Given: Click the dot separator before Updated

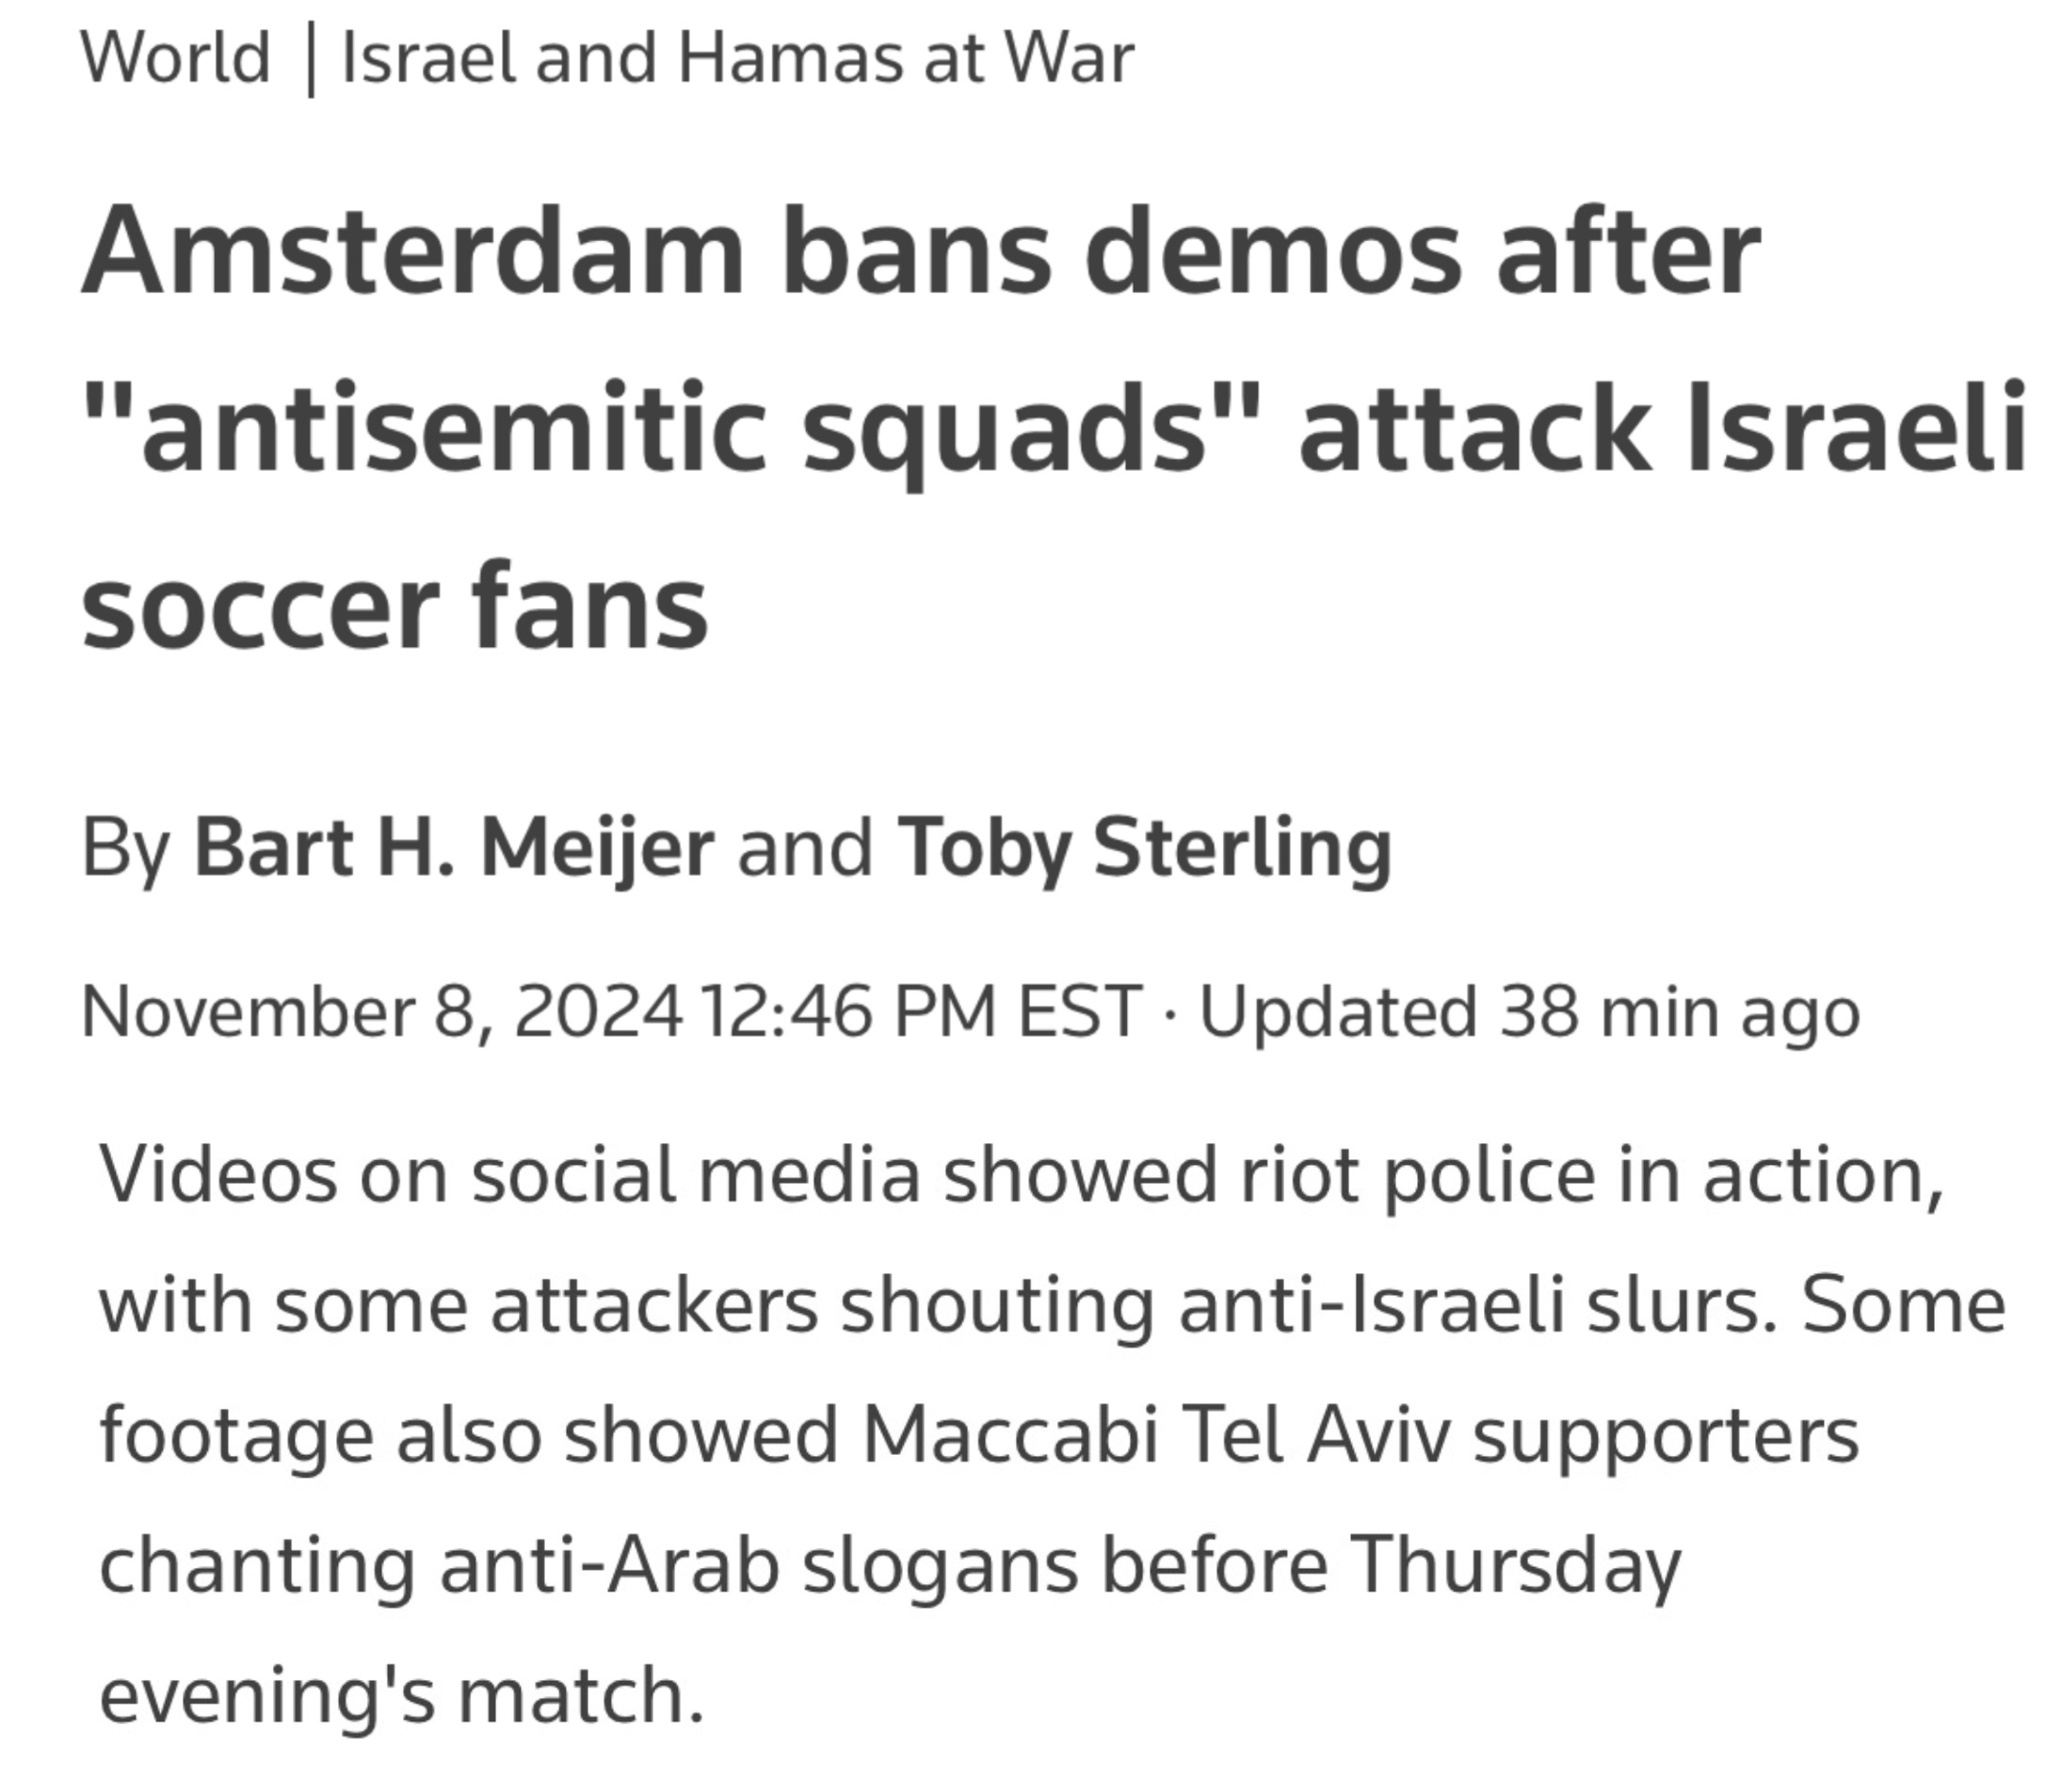Looking at the screenshot, I should [1170, 1014].
